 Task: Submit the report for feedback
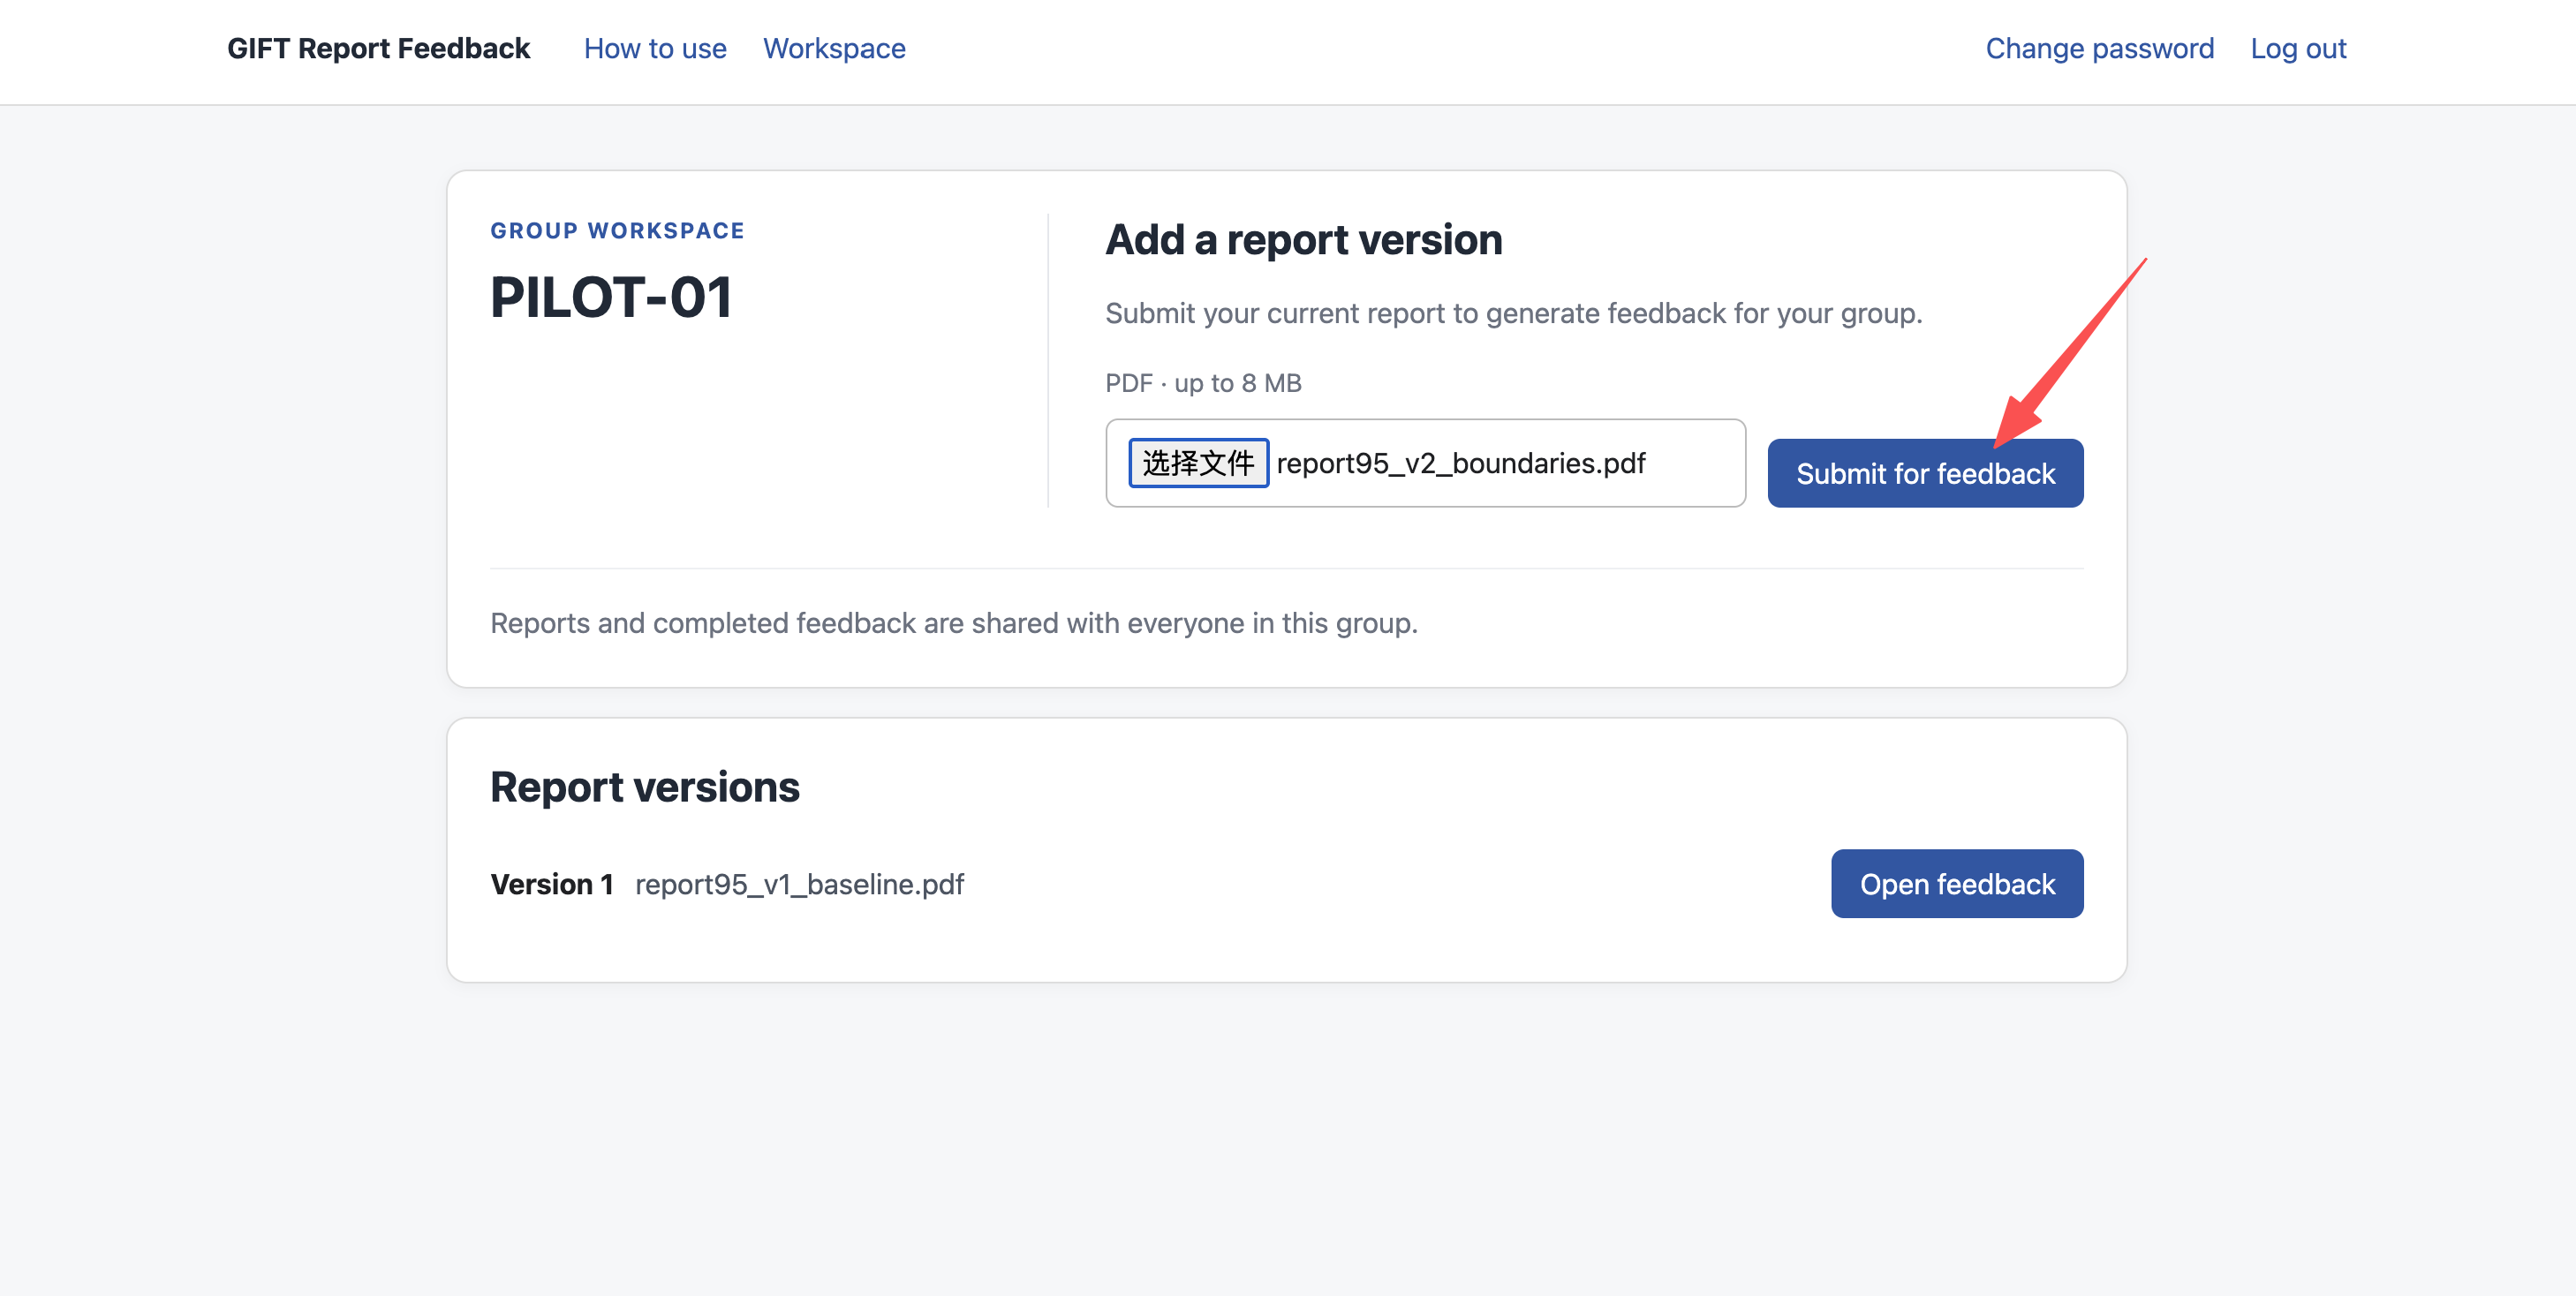1925,473
